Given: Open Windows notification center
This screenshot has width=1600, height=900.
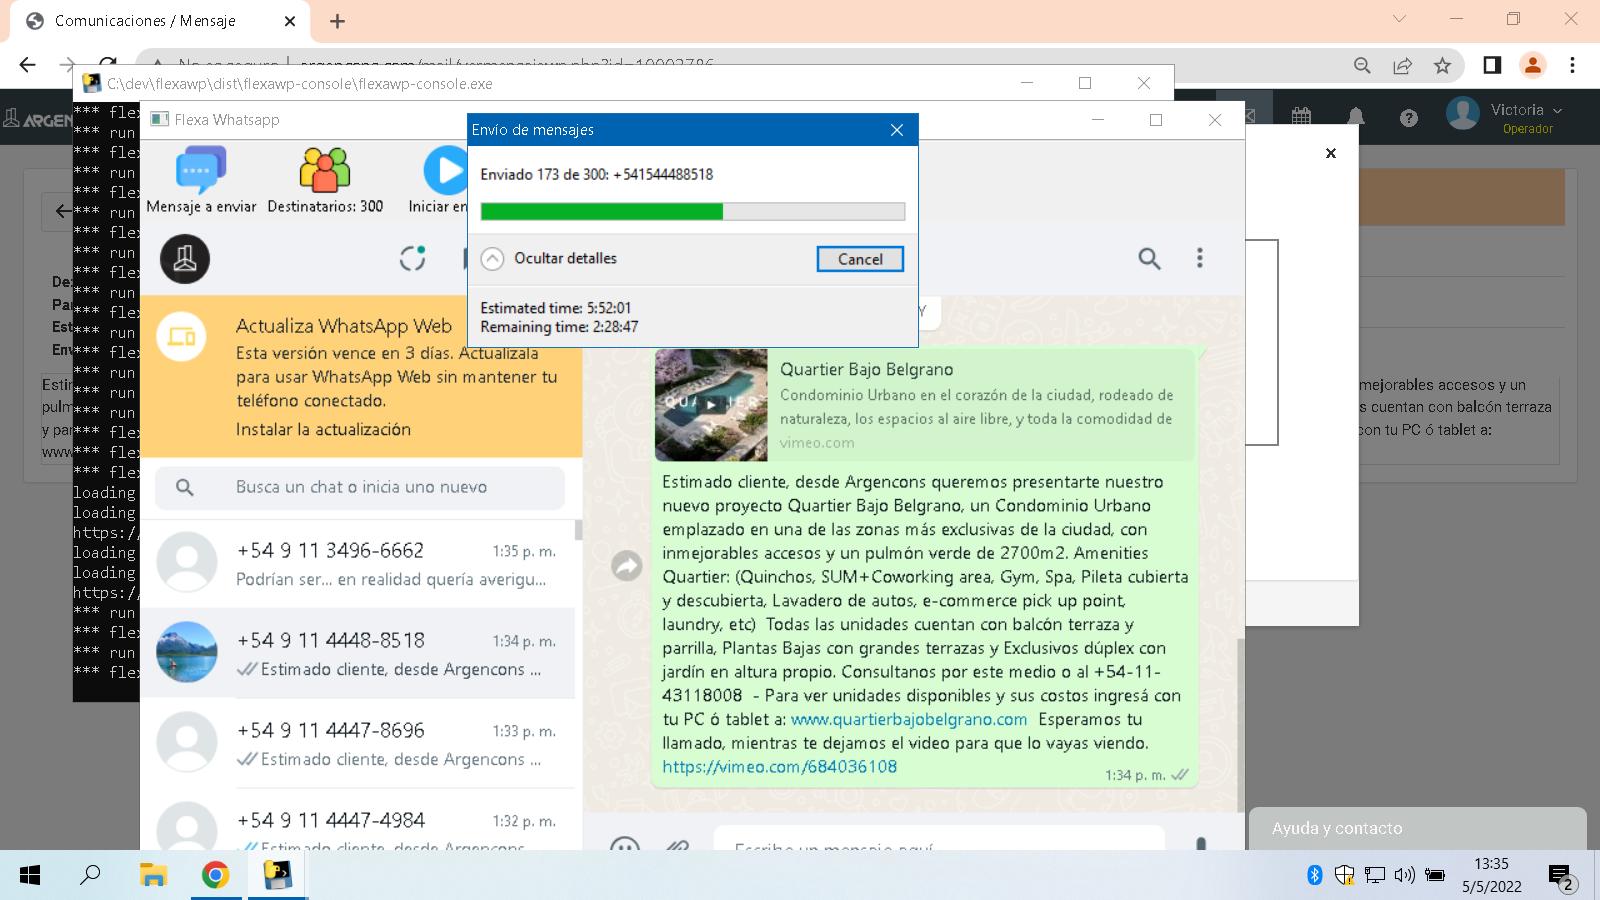Looking at the screenshot, I should 1562,877.
